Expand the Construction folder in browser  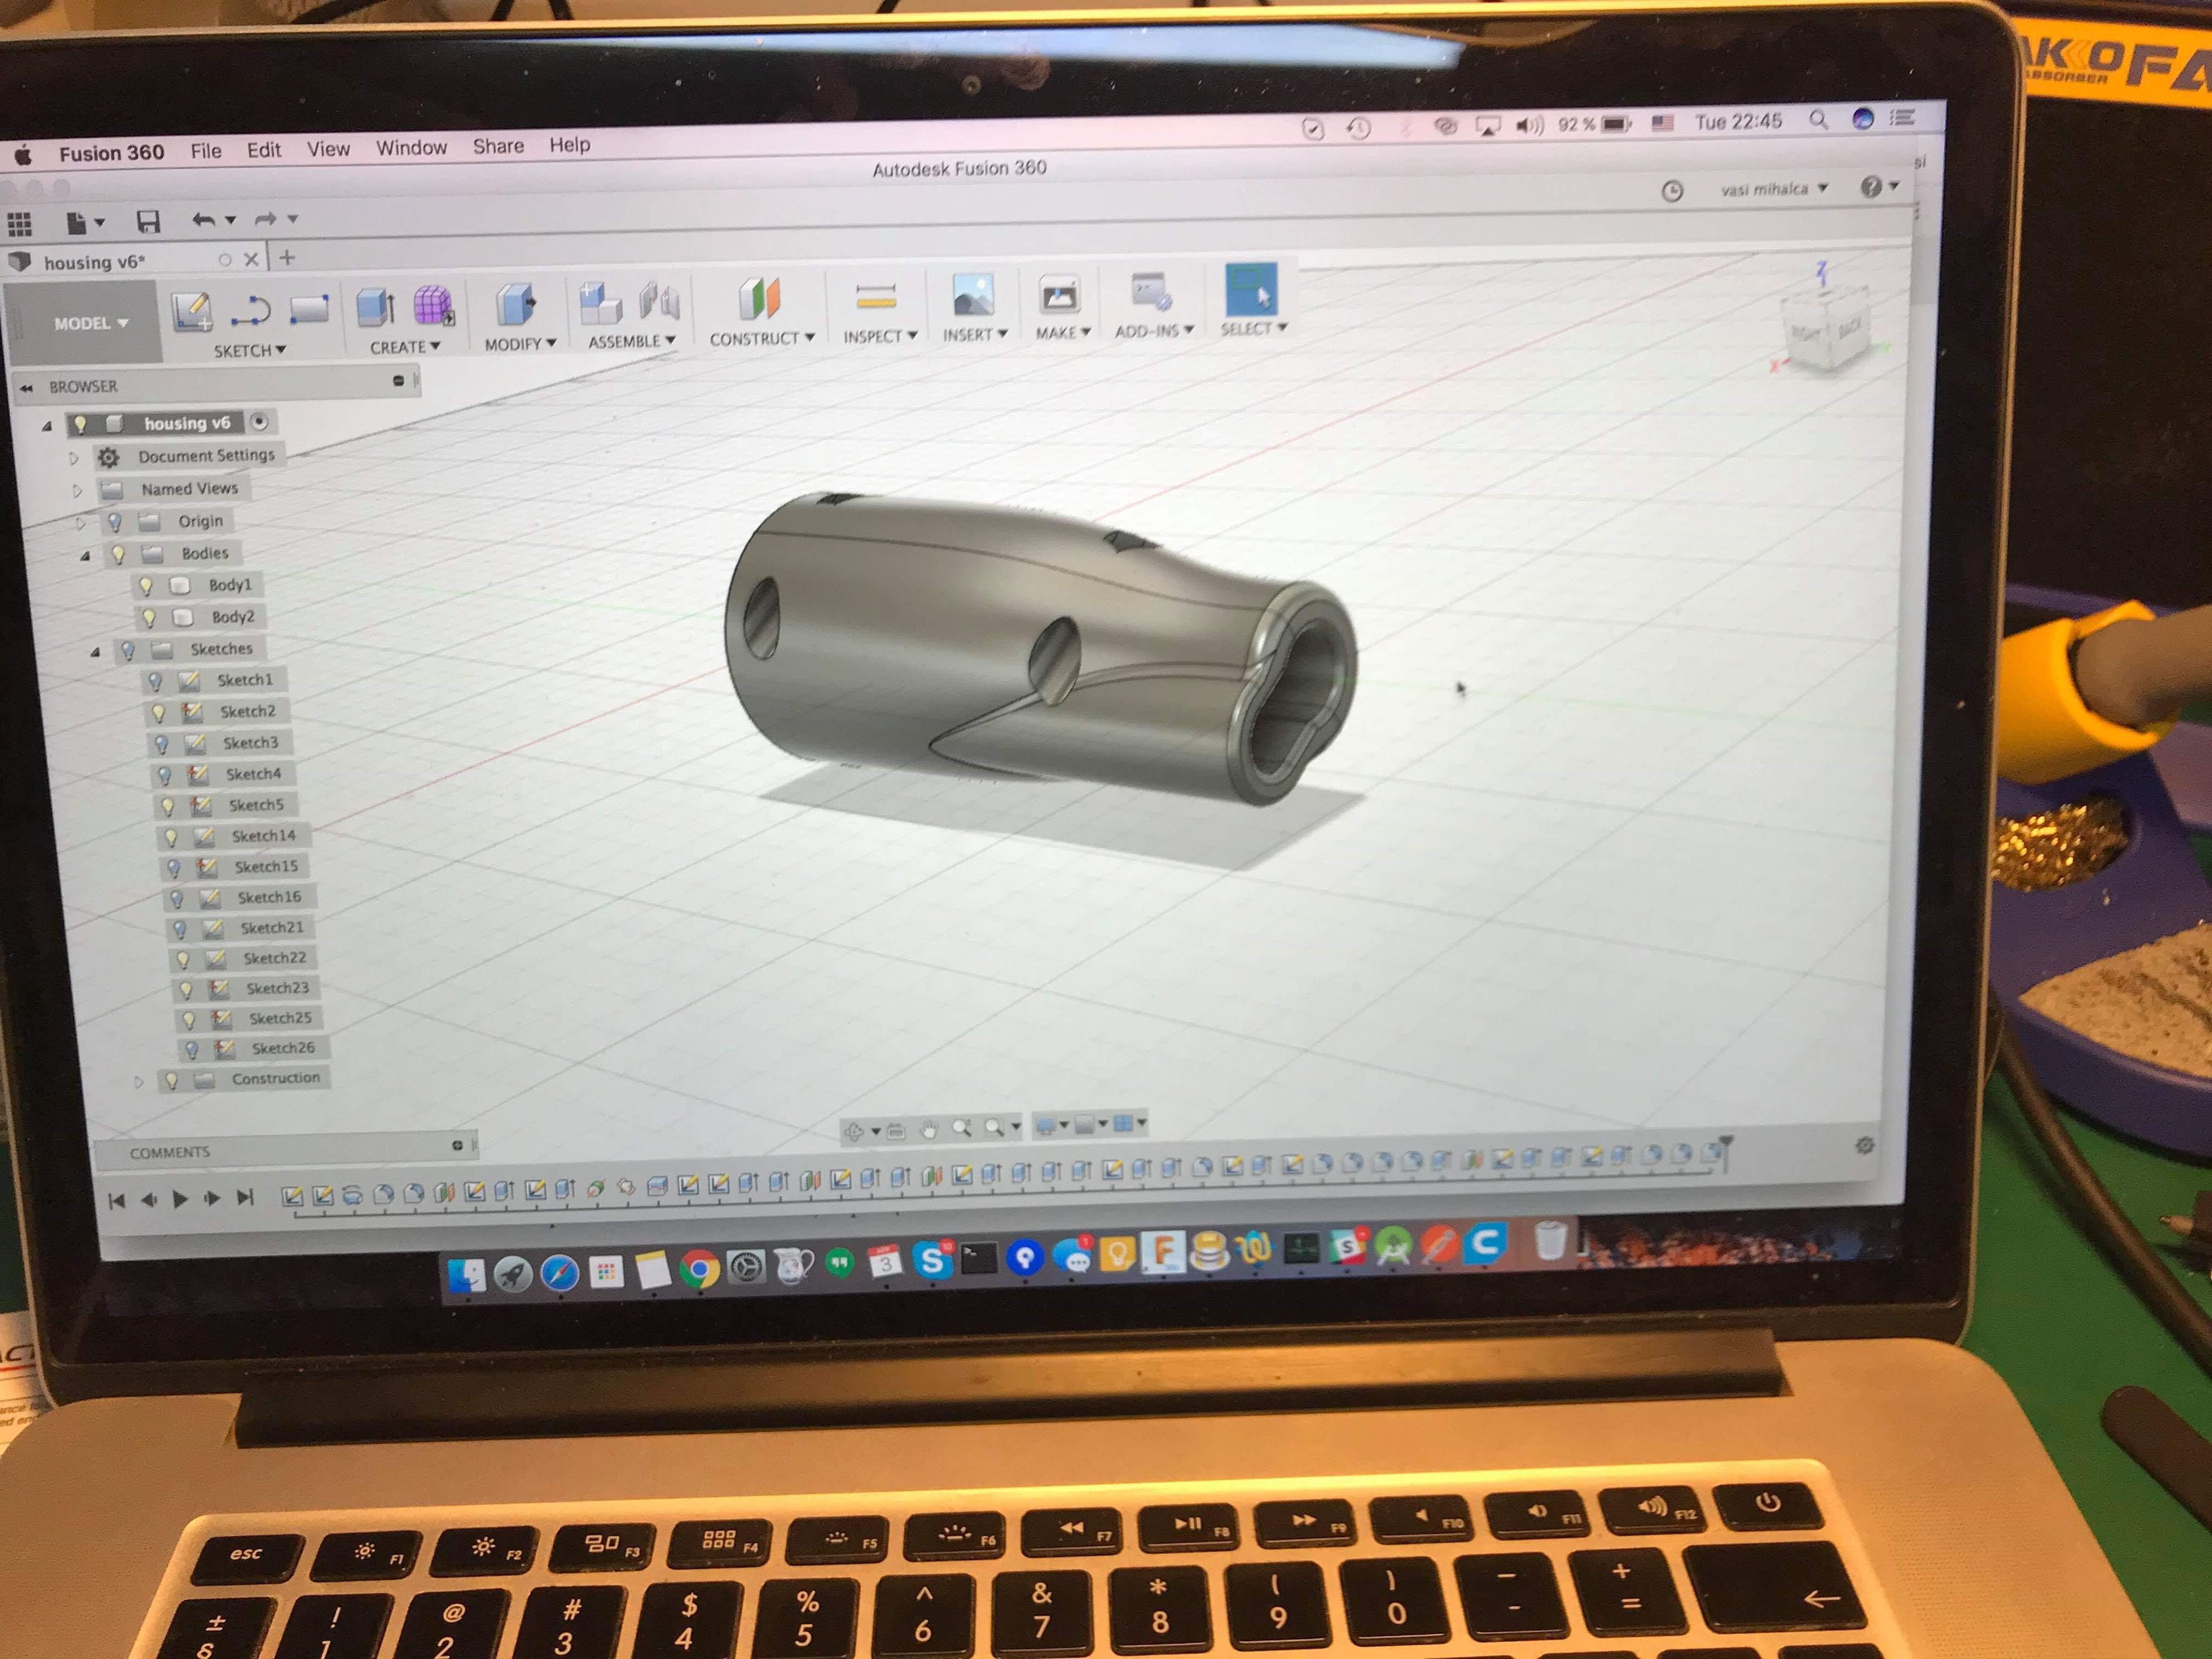139,1081
